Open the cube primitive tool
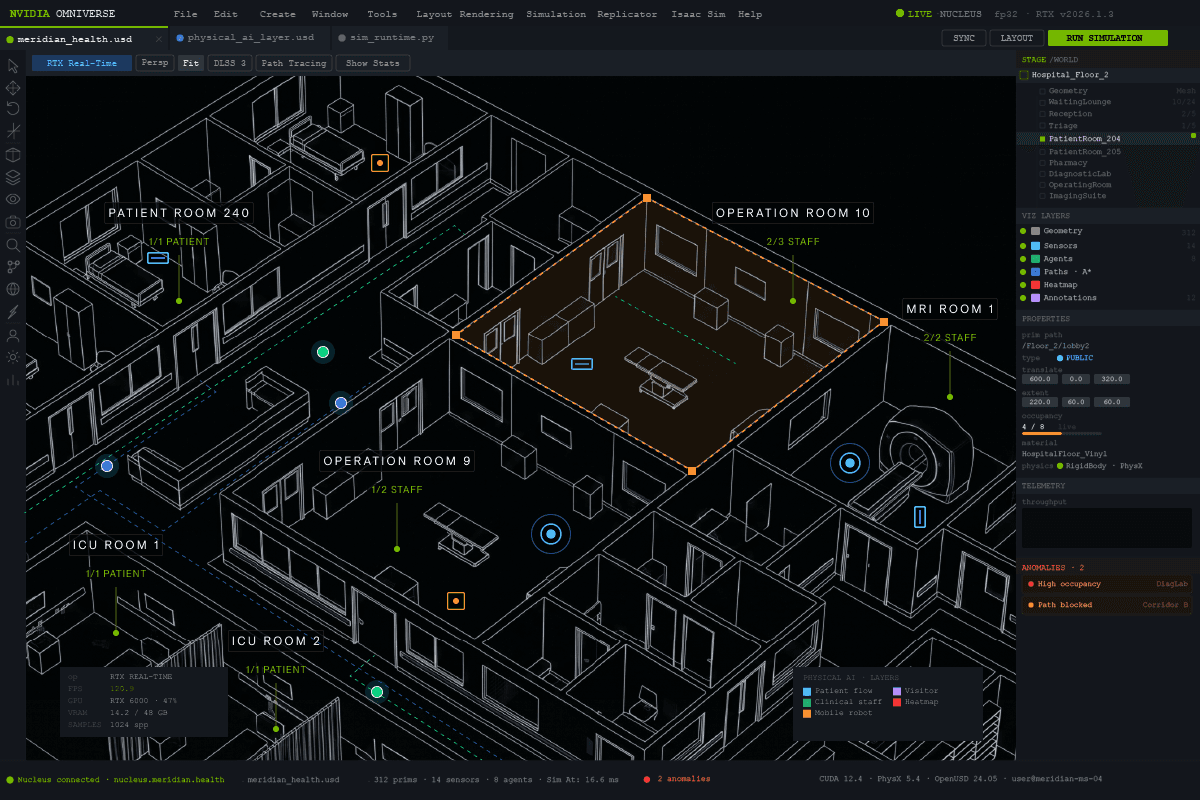Image resolution: width=1200 pixels, height=800 pixels. pos(13,155)
